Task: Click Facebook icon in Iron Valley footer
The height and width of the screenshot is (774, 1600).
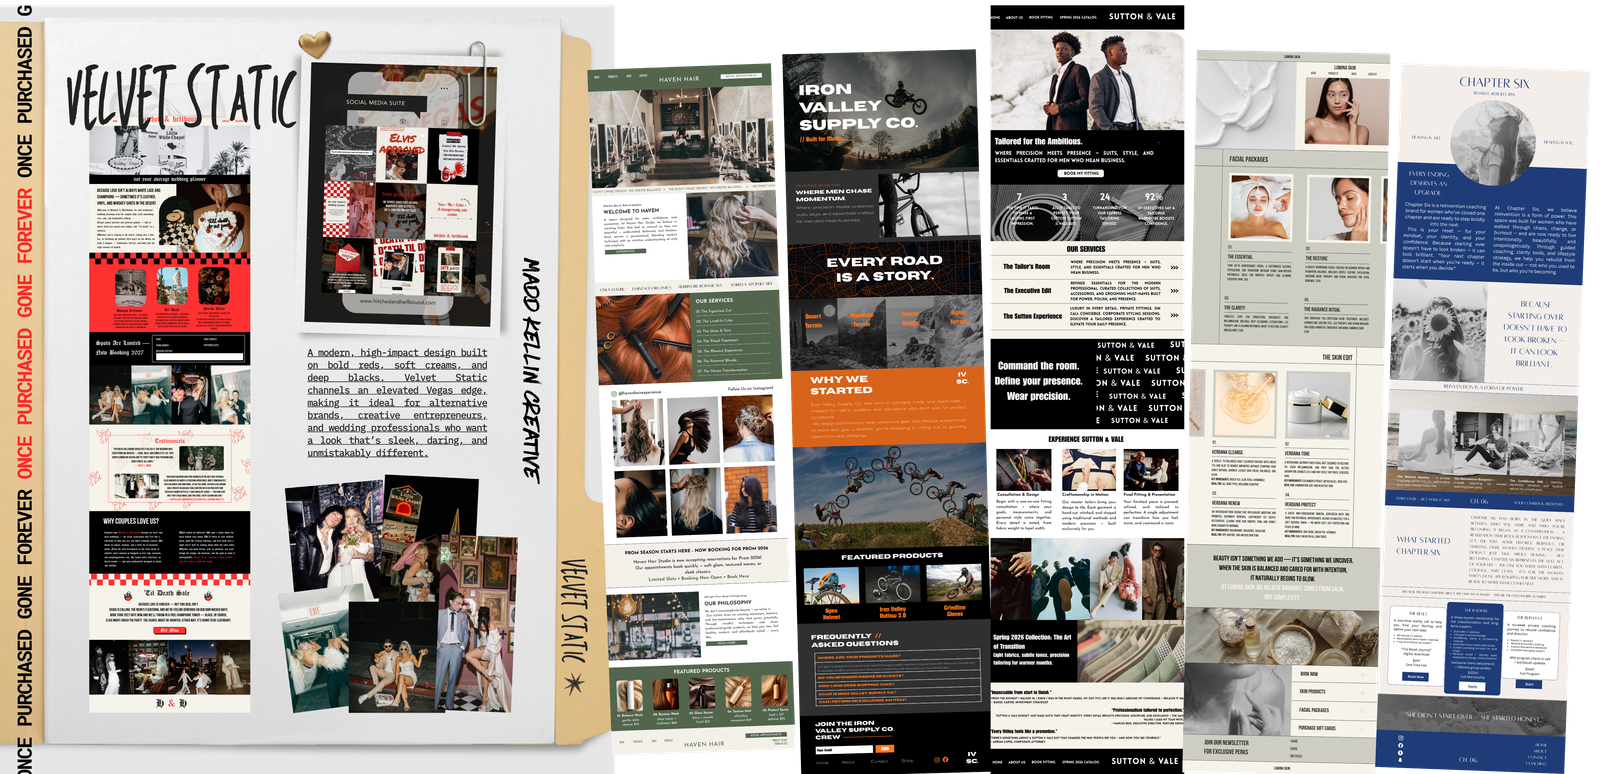Action: (x=946, y=759)
